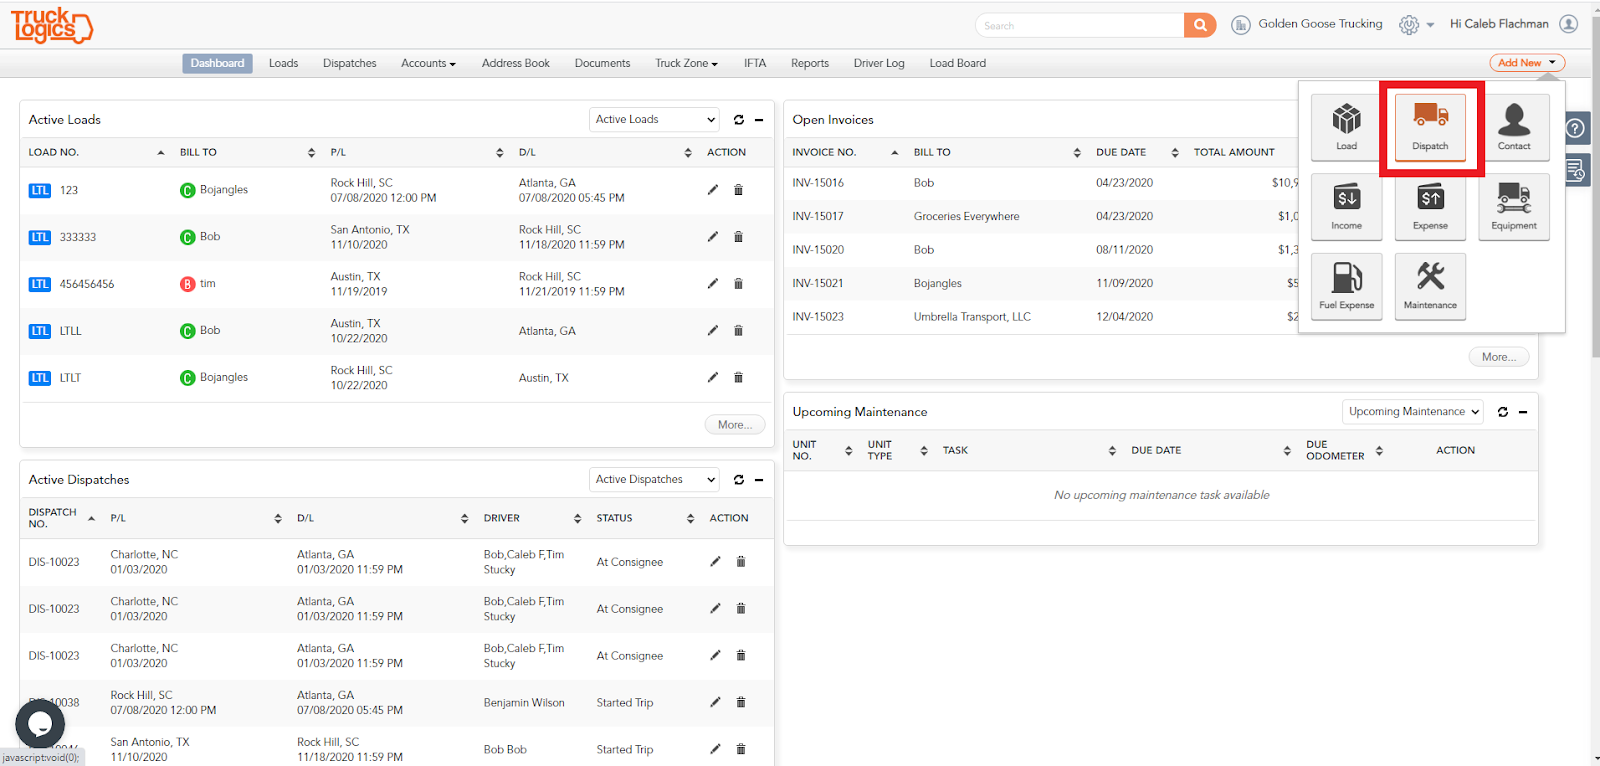
Task: Select the Groceries Everywhere invoice cell
Action: (966, 216)
